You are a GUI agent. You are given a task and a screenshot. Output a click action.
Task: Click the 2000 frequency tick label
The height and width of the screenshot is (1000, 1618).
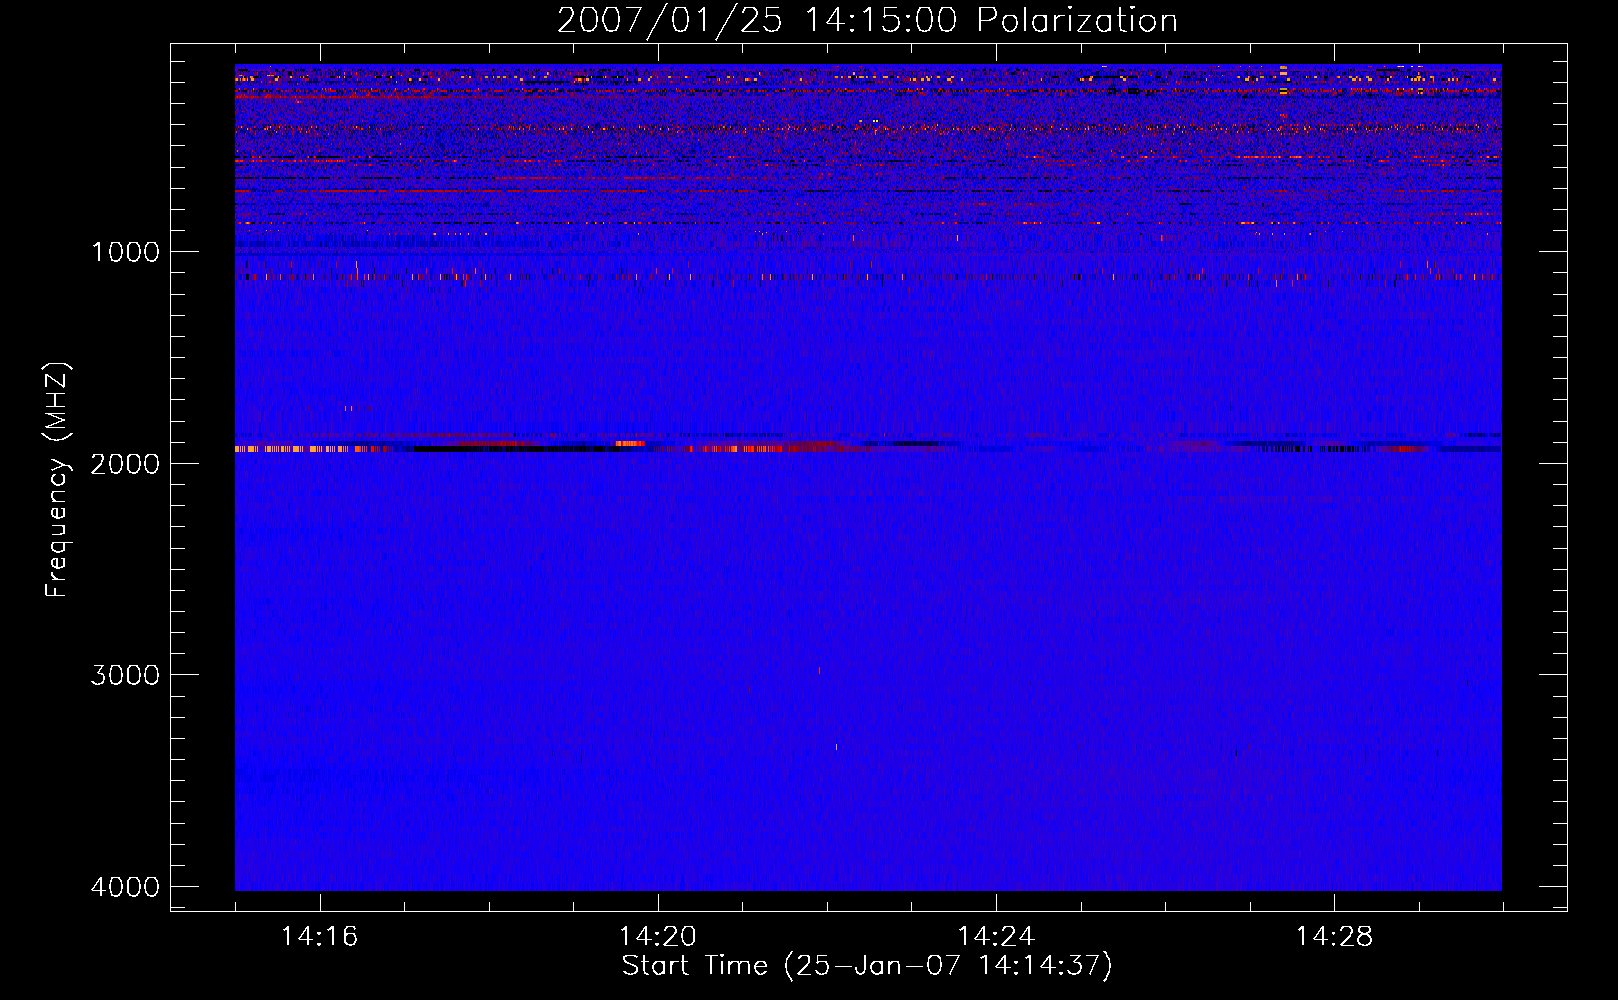click(125, 464)
